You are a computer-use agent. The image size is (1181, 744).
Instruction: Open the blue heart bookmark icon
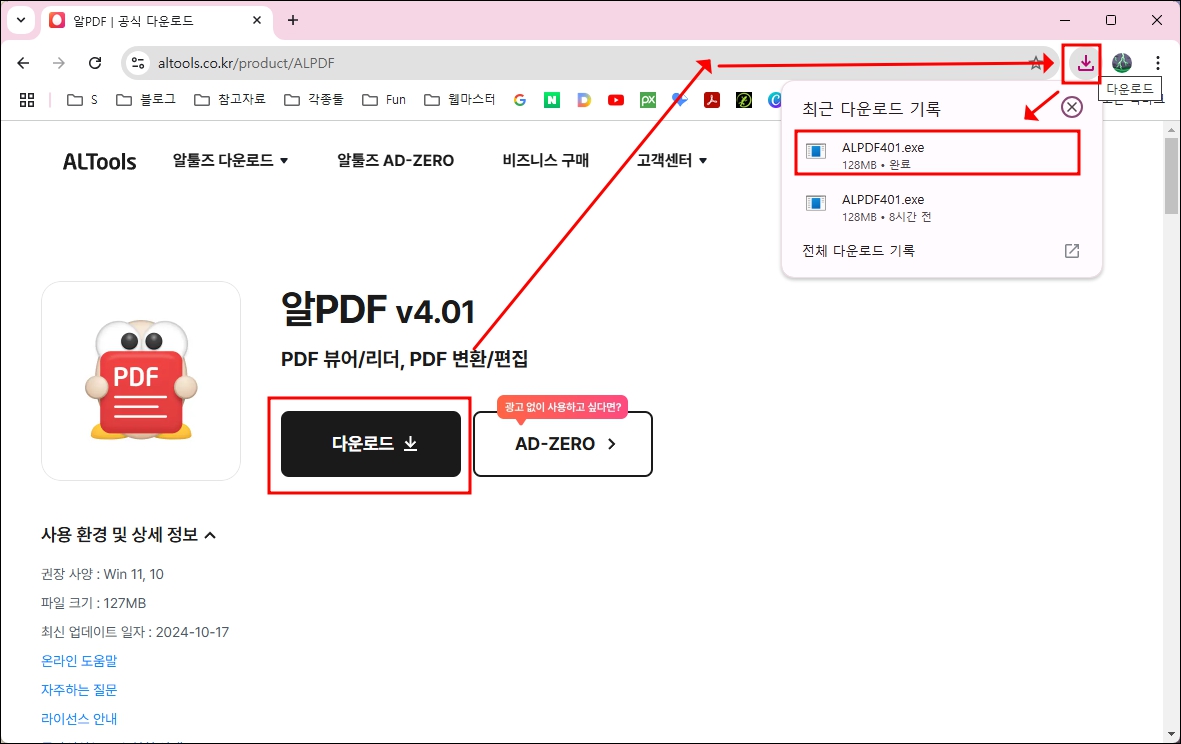[x=680, y=99]
